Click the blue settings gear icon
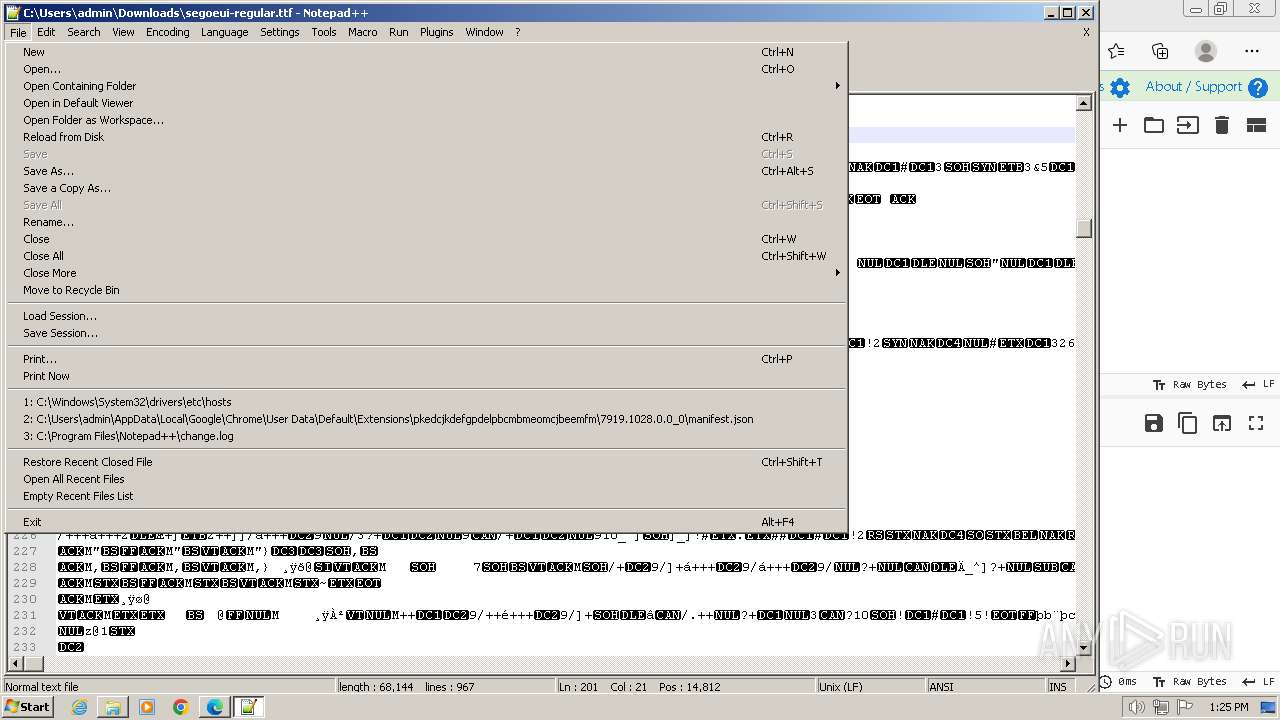The height and width of the screenshot is (720, 1280). pyautogui.click(x=1120, y=88)
